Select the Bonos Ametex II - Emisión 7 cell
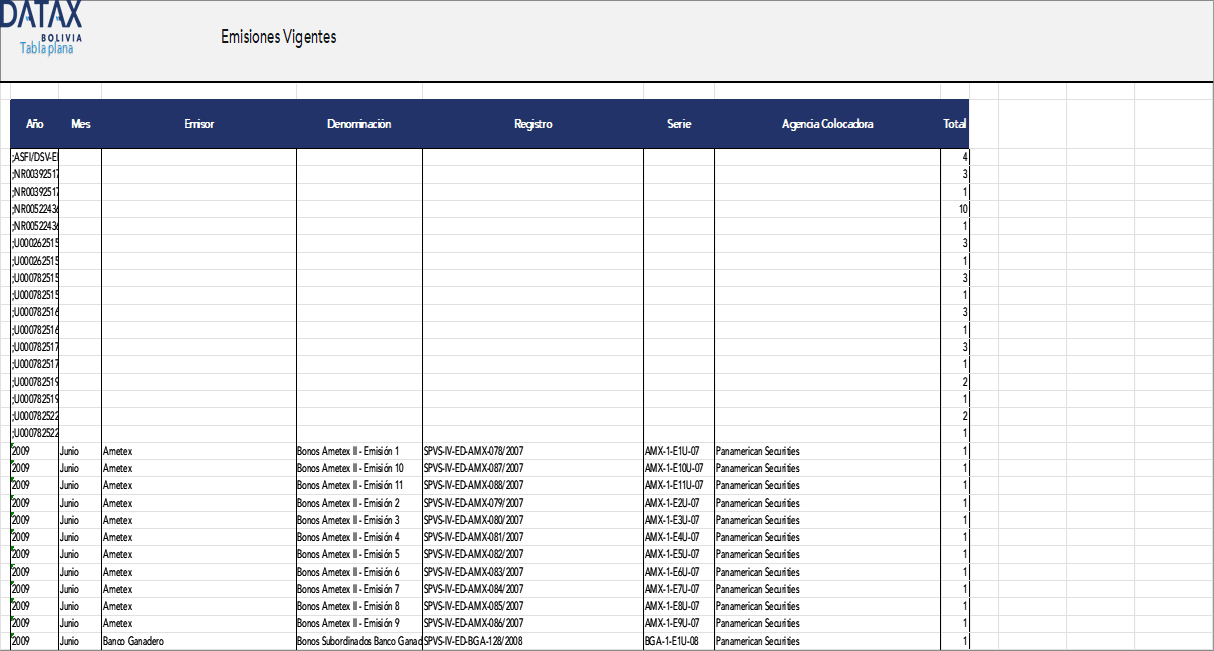Screen dimensions: 1214x651 point(359,589)
